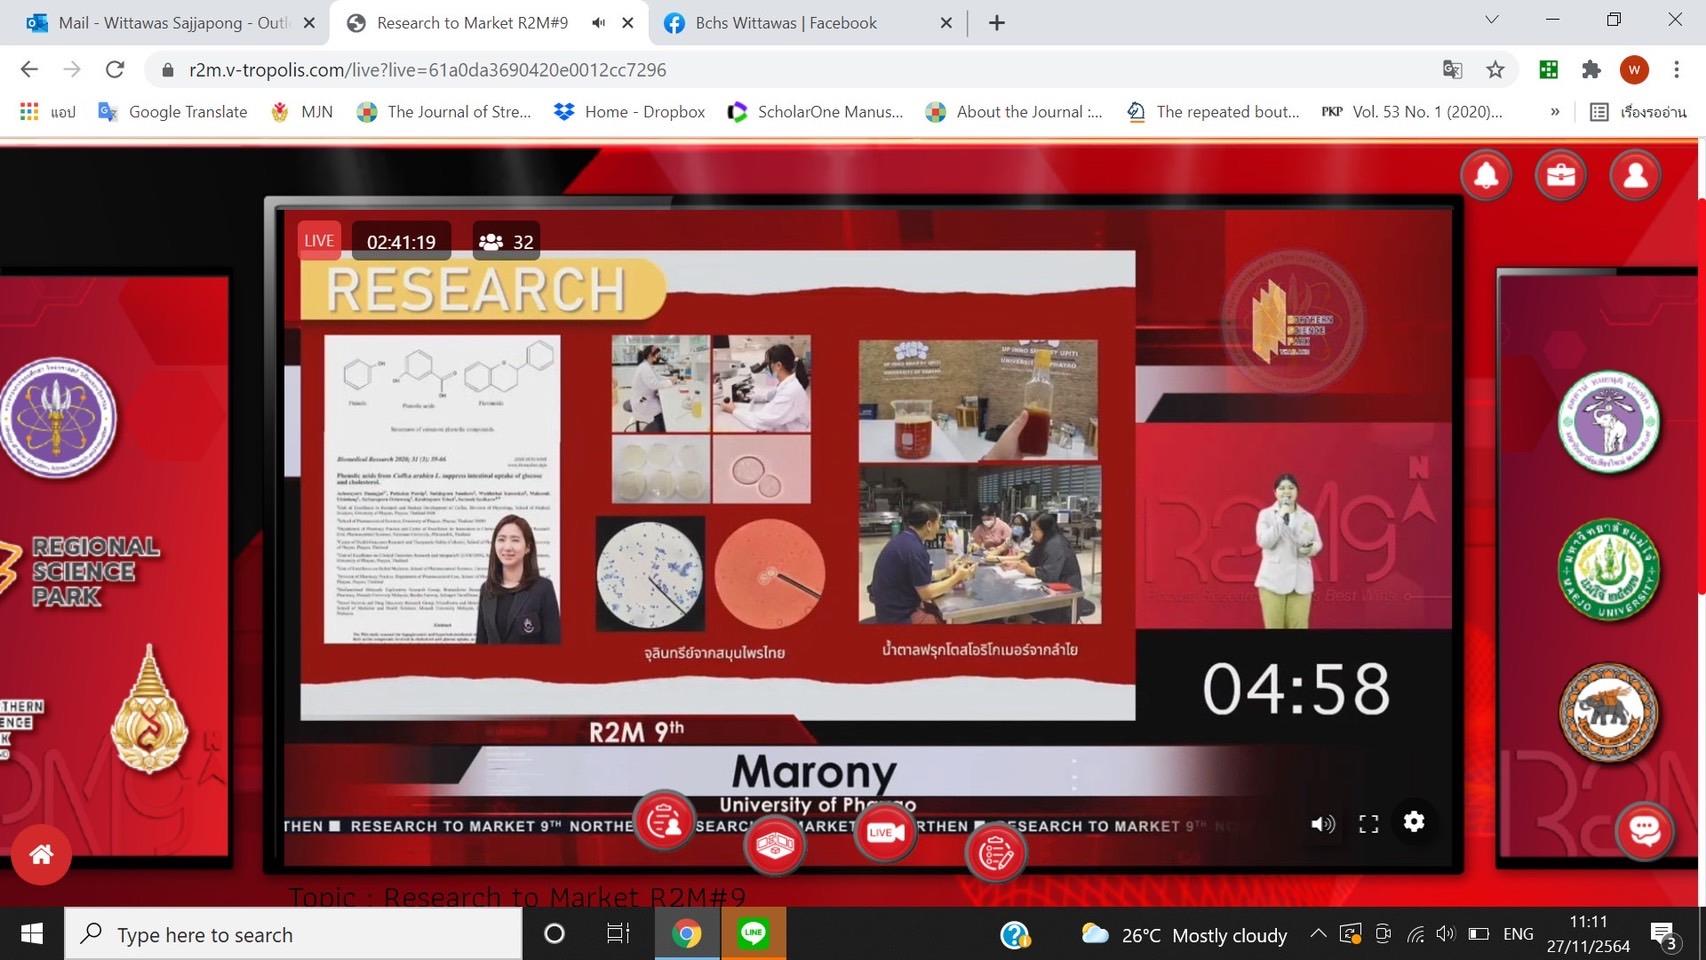
Task: Open Google Translate bookmark
Action: coord(173,112)
